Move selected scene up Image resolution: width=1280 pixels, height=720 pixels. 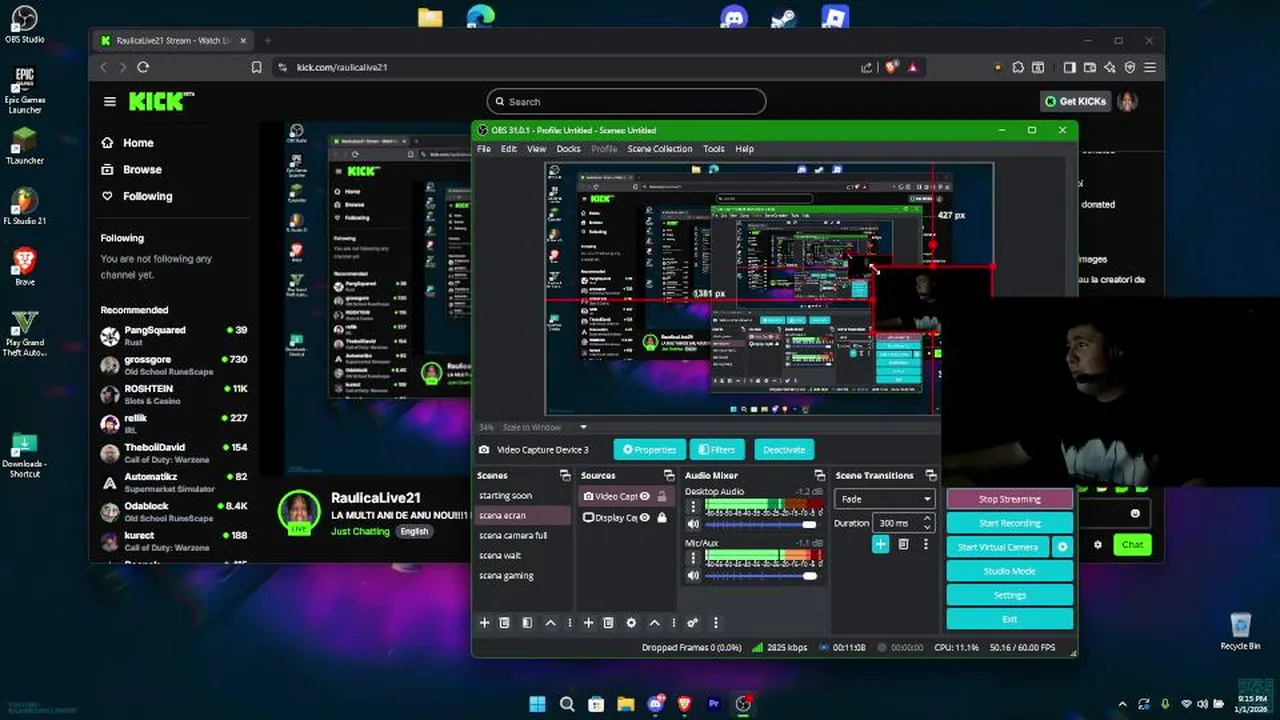coord(550,622)
